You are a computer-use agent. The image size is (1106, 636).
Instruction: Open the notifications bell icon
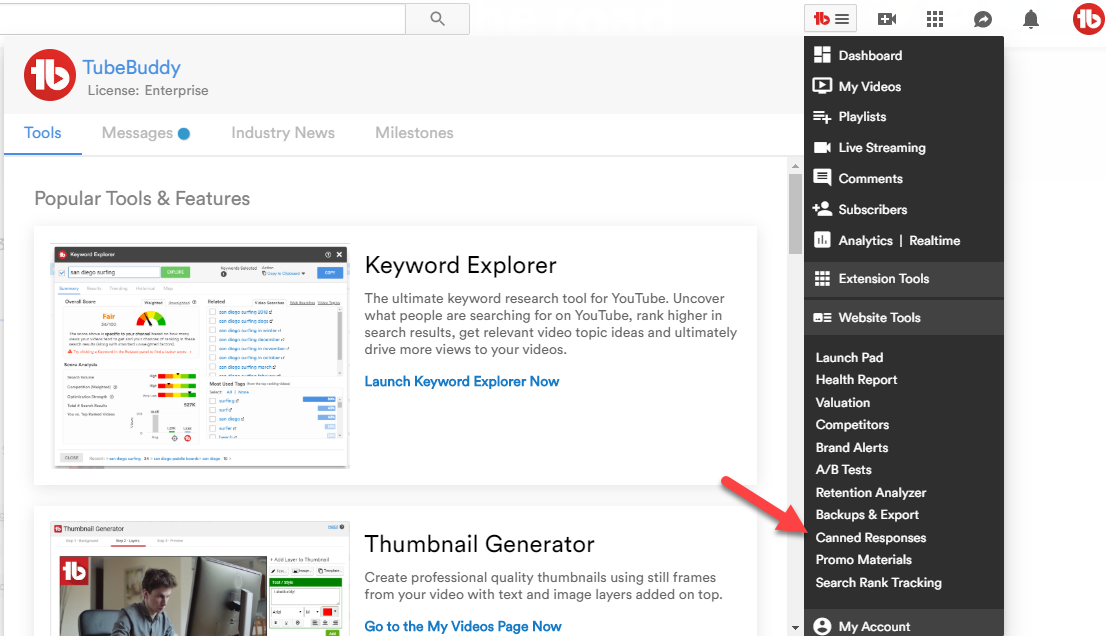[x=1031, y=19]
